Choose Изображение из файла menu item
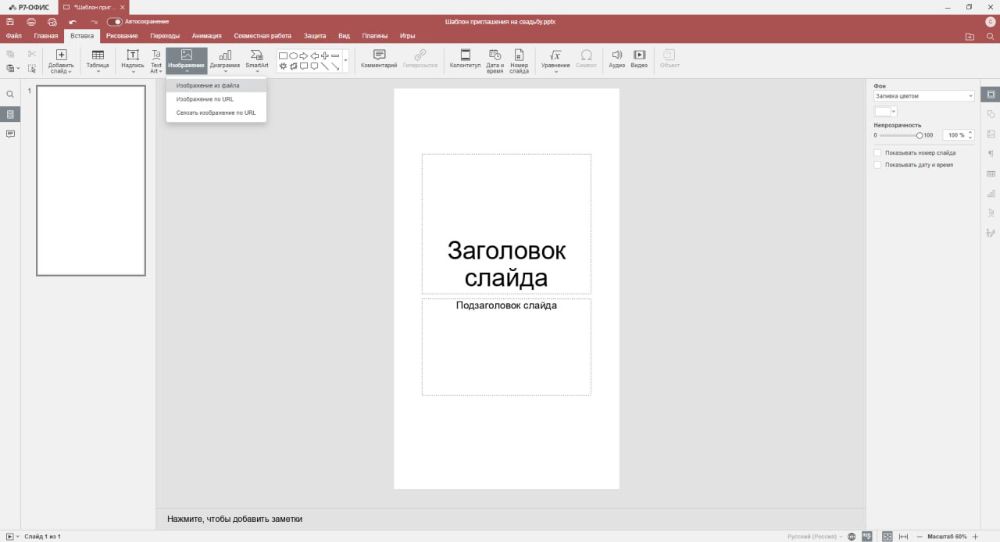1000x542 pixels. pyautogui.click(x=208, y=86)
